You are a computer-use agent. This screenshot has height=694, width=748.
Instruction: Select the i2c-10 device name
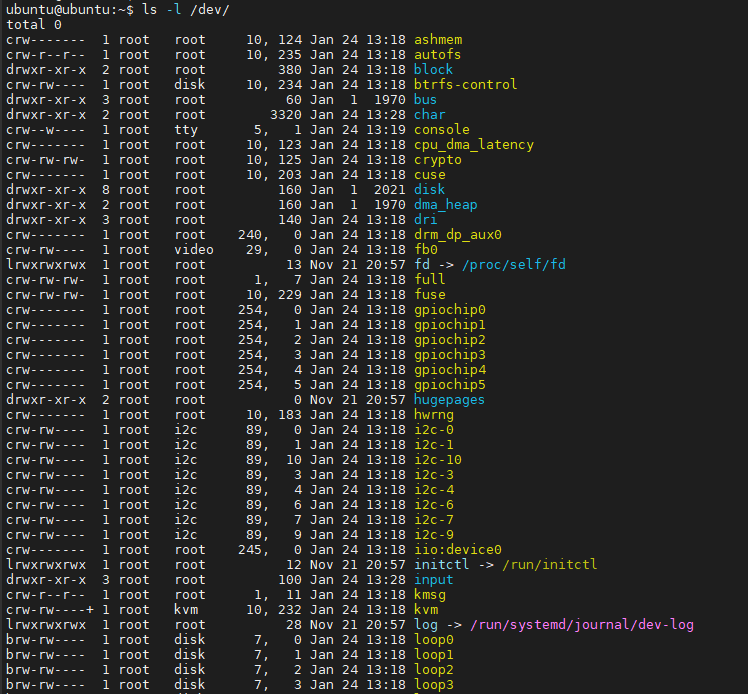[x=438, y=459]
